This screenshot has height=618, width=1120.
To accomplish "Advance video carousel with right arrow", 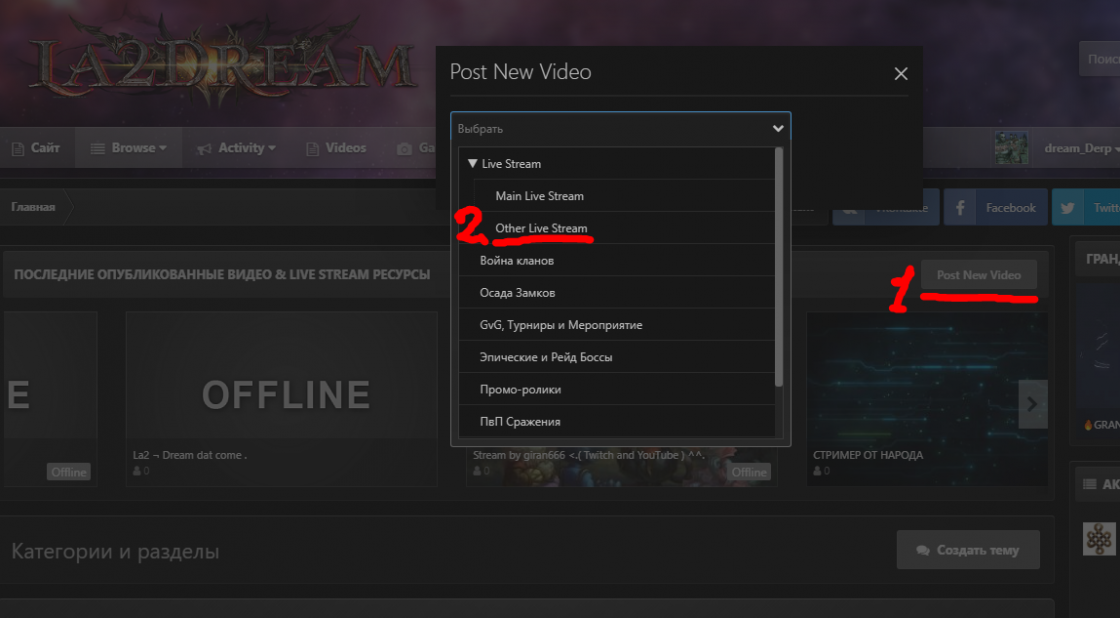I will [x=1033, y=404].
